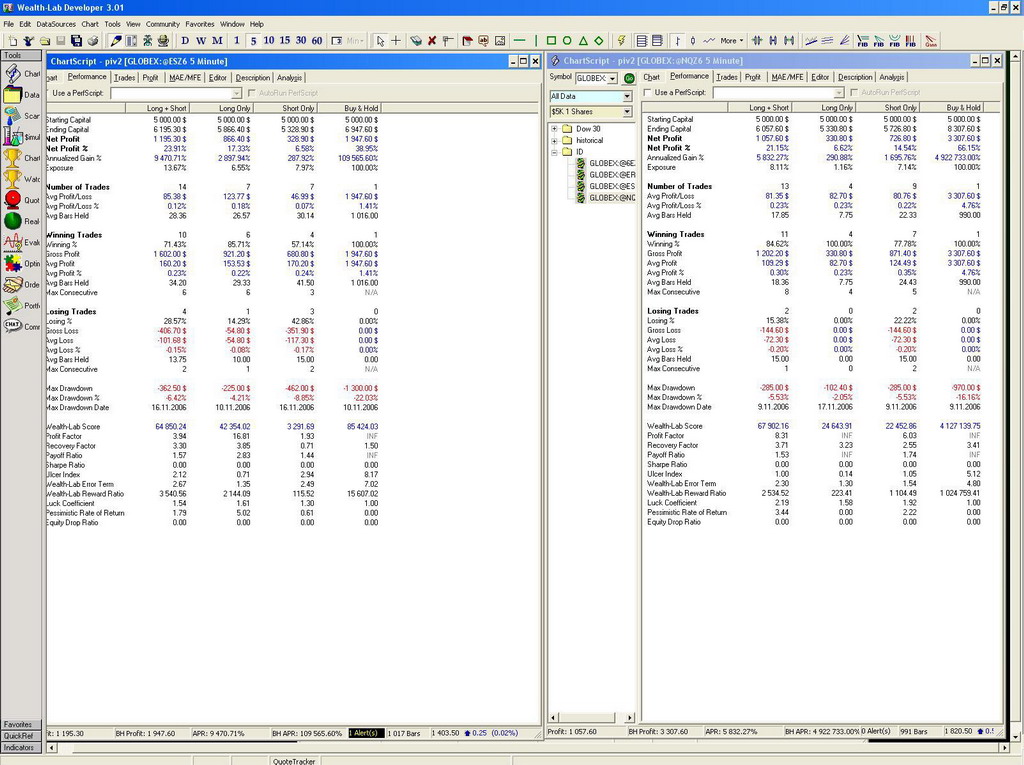Image resolution: width=1024 pixels, height=765 pixels.
Task: Enable 'Use a PerfScript' in left window
Action: [x=46, y=93]
